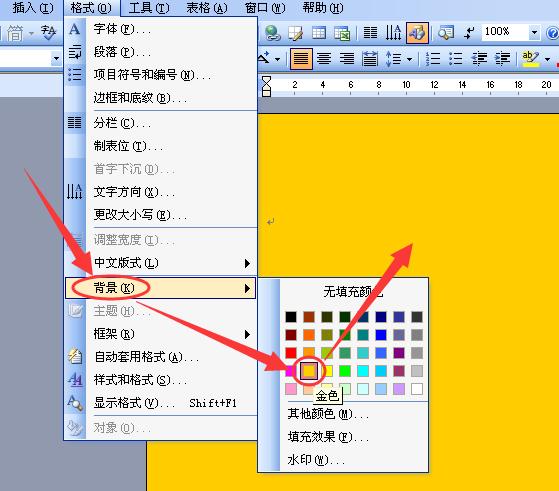The height and width of the screenshot is (491, 559).
Task: Click the Insert Hyperlink globe icon
Action: 273,33
